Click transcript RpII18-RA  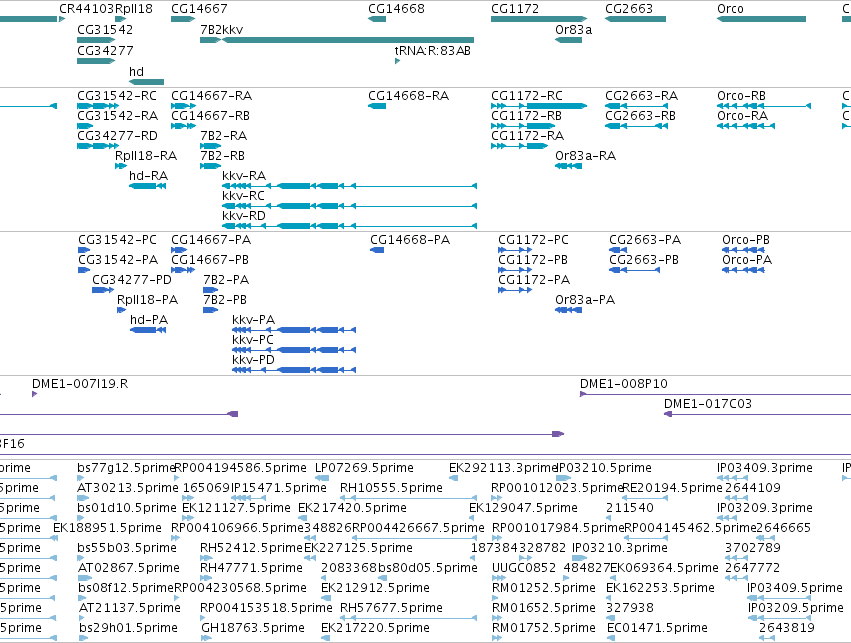point(121,166)
